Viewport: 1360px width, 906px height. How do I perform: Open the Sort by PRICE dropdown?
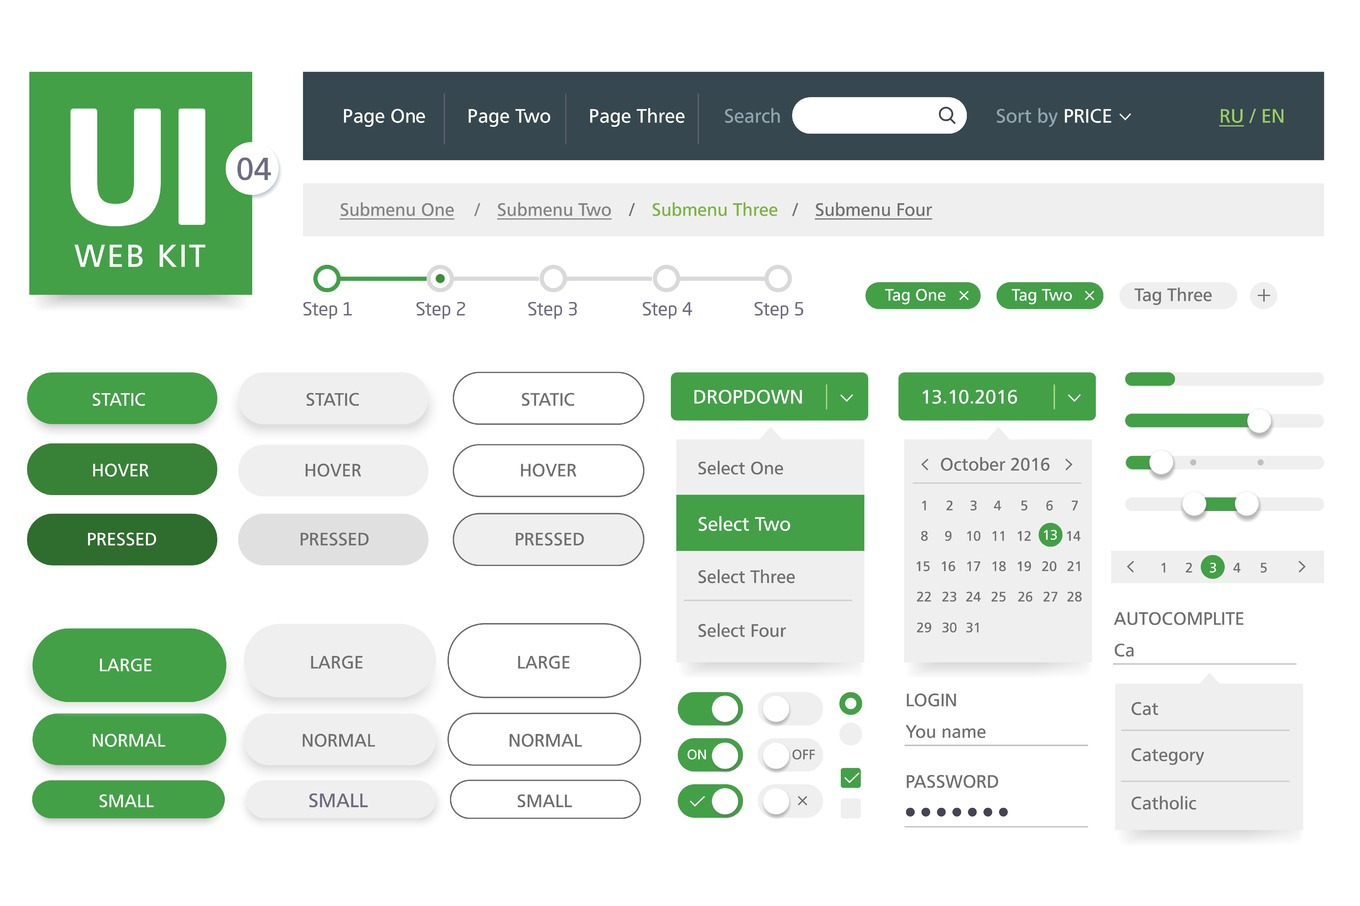(x=1063, y=116)
